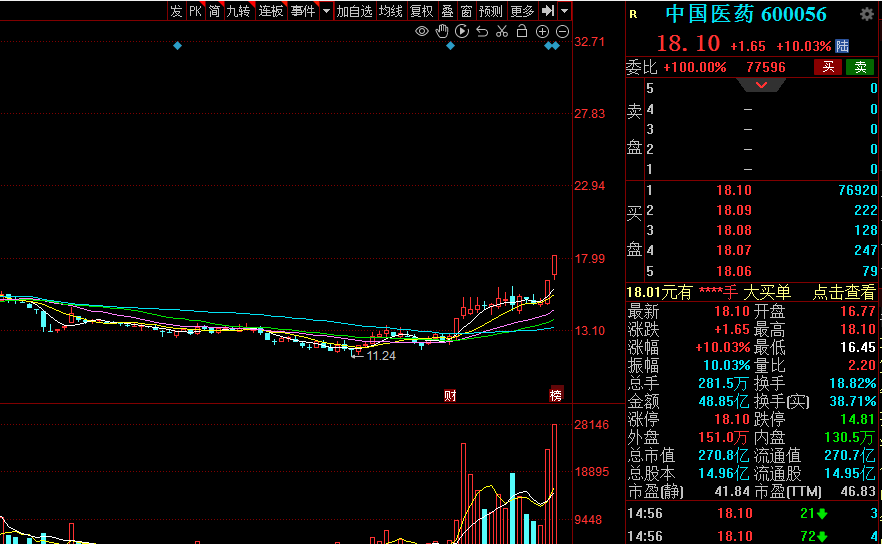The image size is (882, 544).
Task: Select the scissors cut tool
Action: pos(502,32)
